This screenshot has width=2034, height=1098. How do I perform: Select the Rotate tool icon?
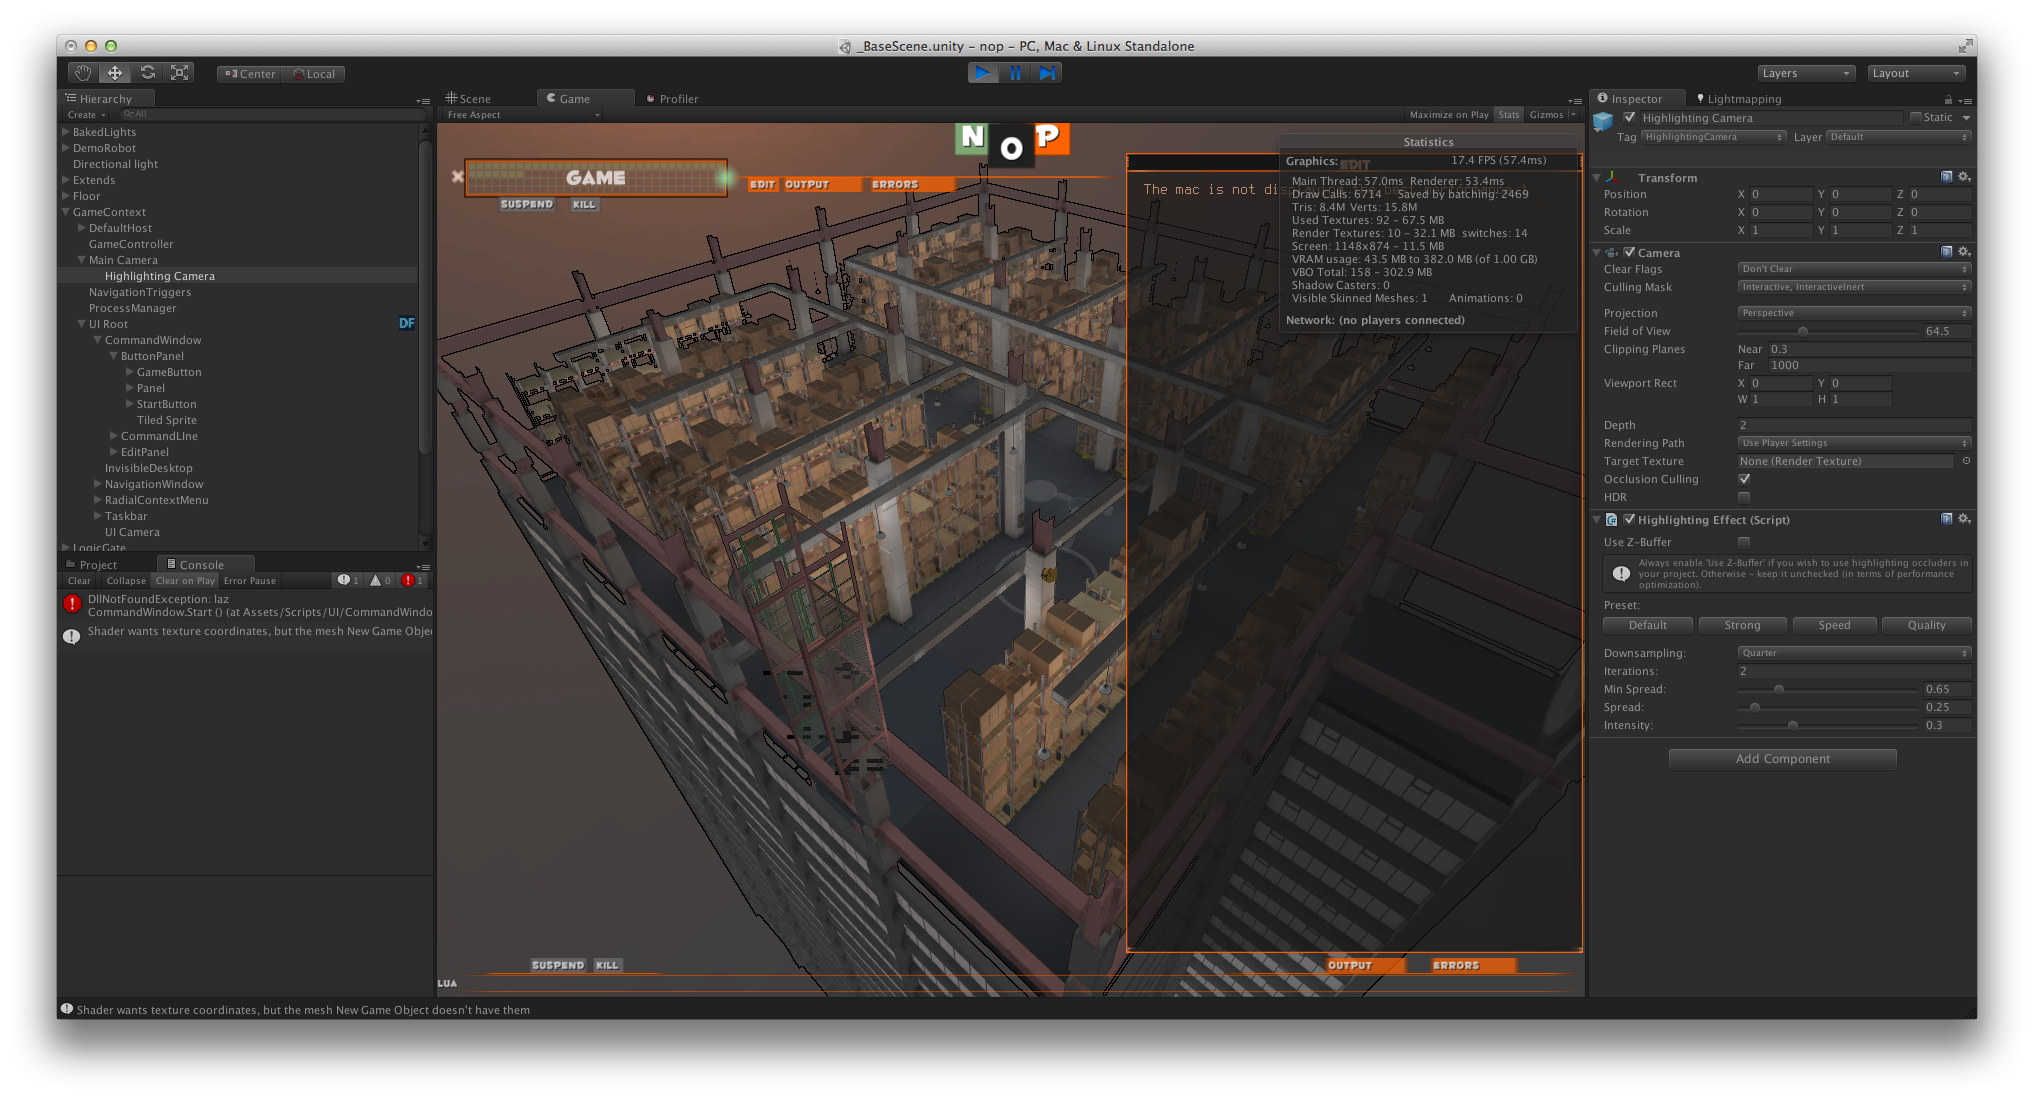[x=148, y=73]
